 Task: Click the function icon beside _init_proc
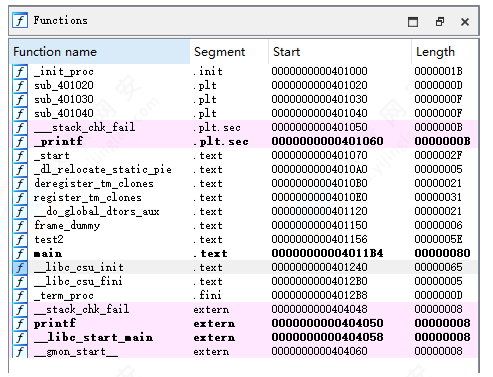[x=20, y=71]
